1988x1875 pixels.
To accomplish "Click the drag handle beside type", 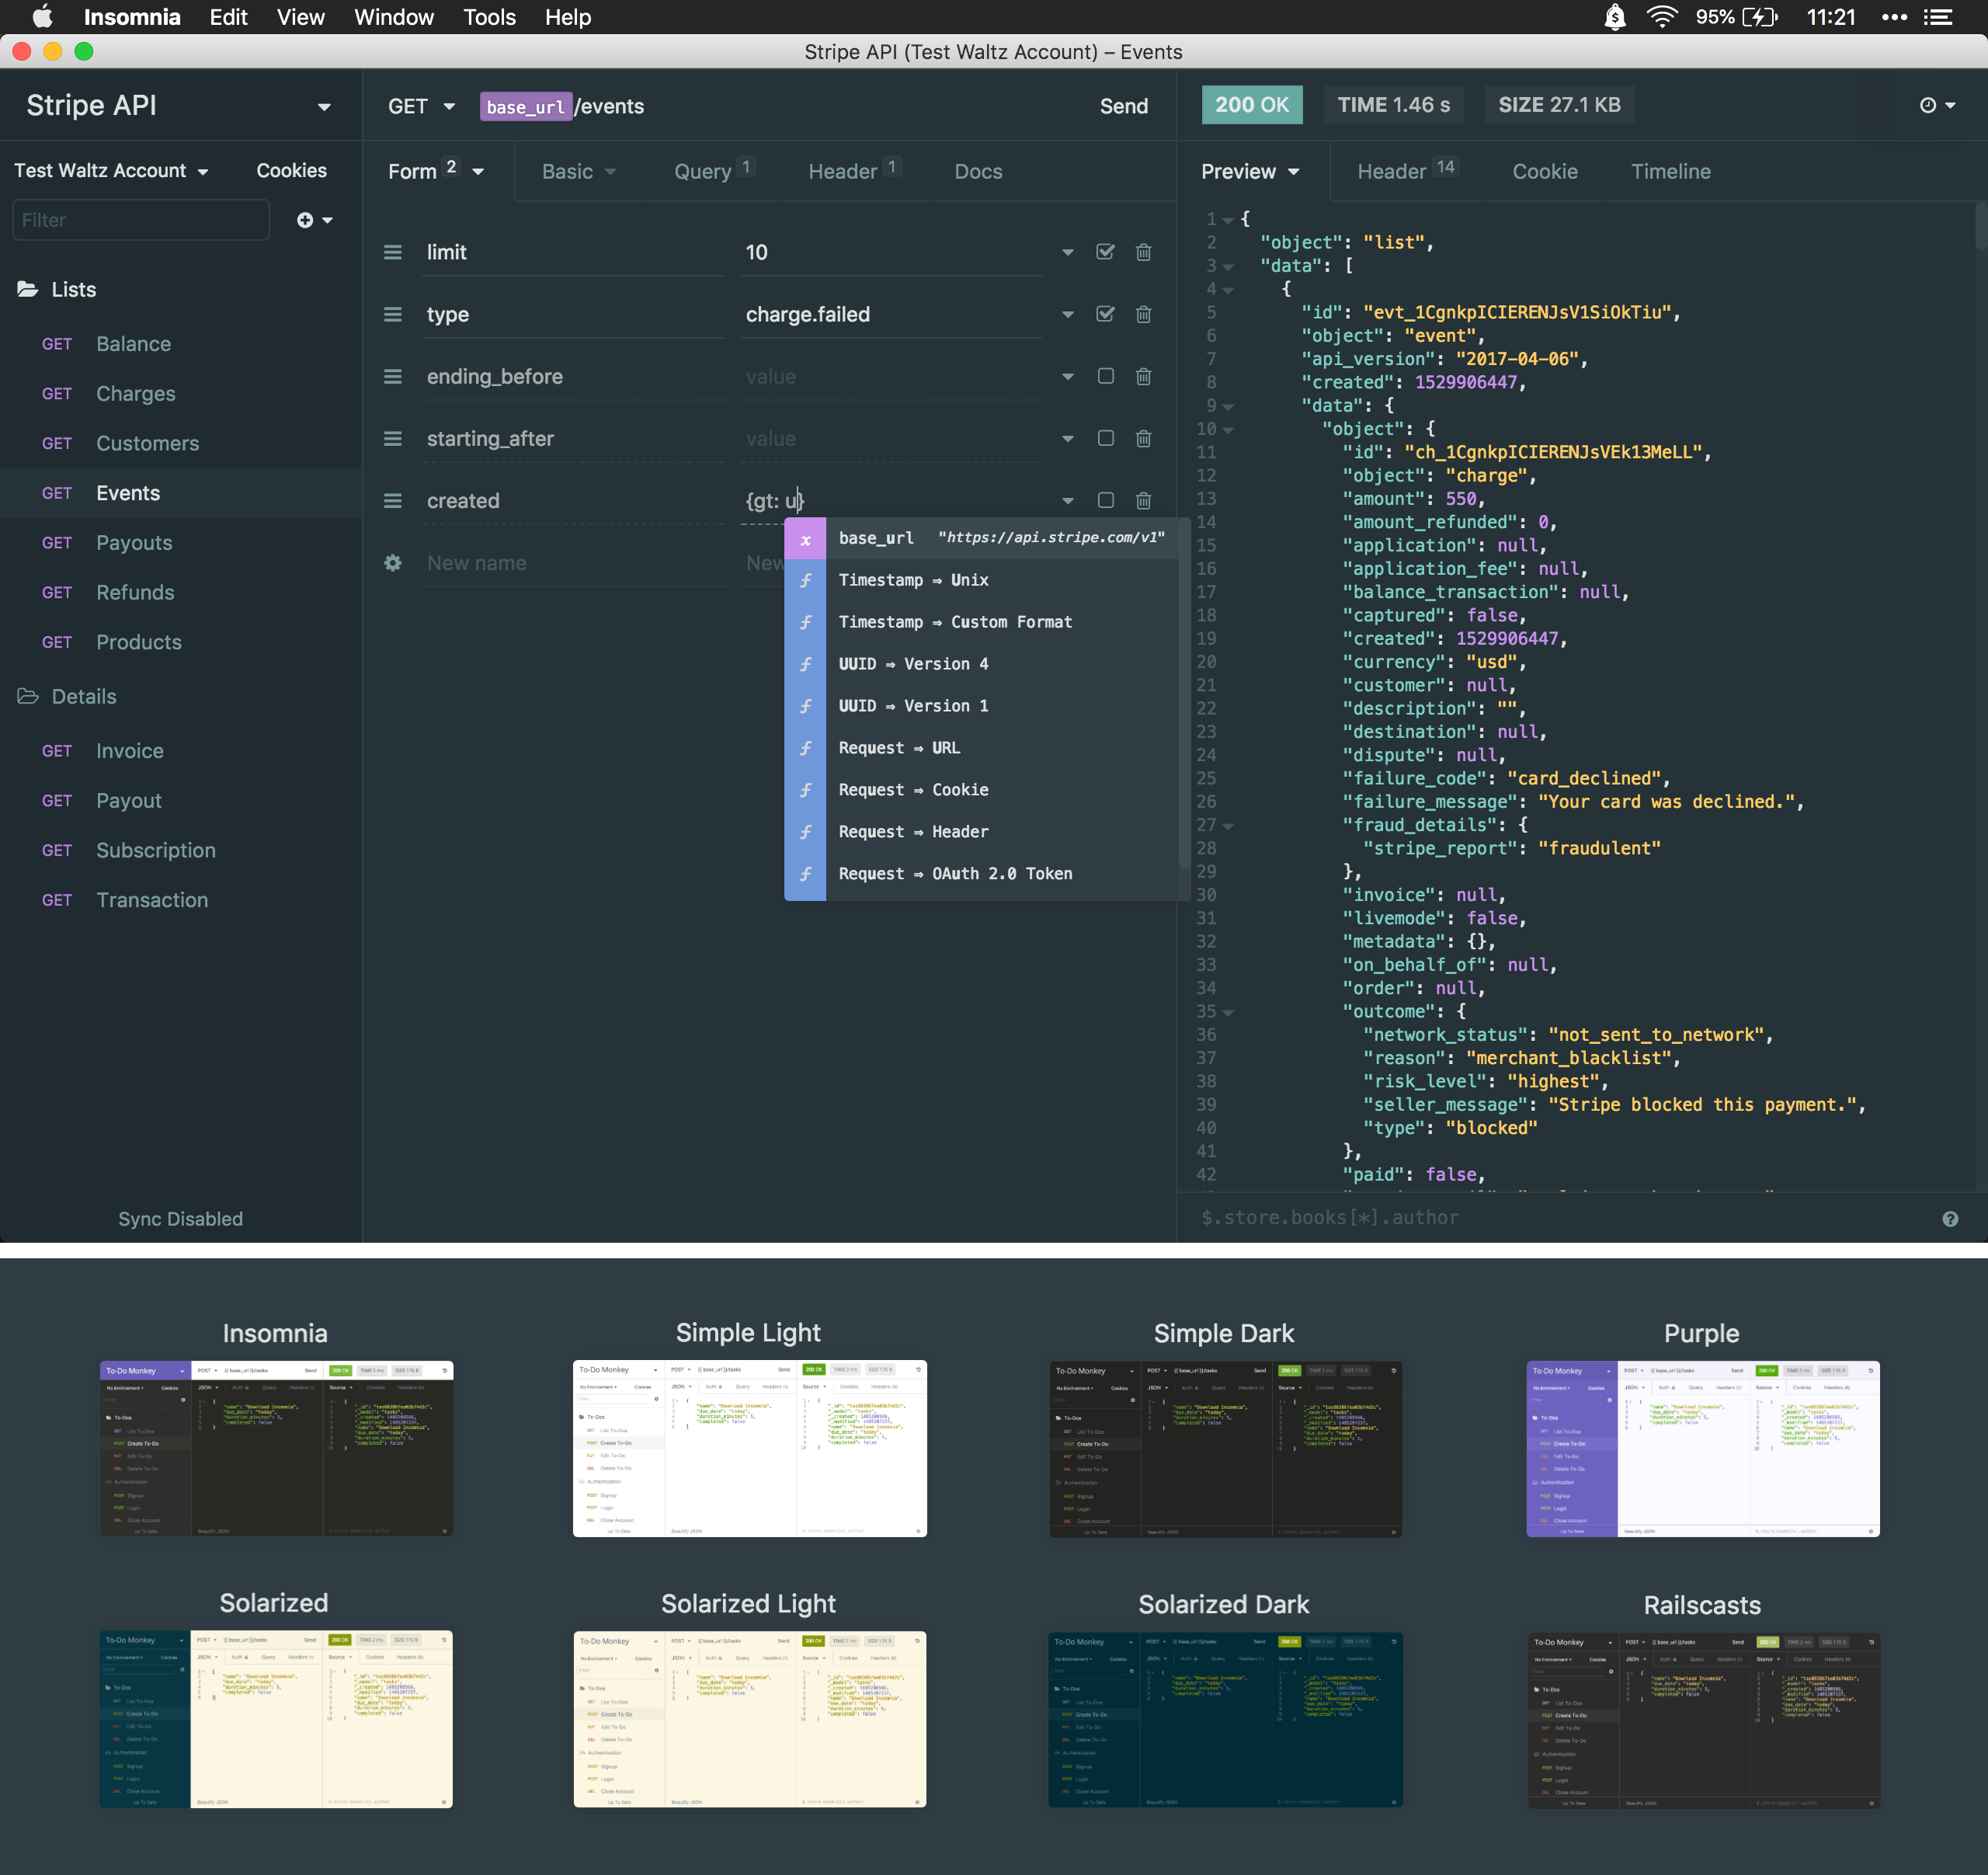I will (392, 314).
